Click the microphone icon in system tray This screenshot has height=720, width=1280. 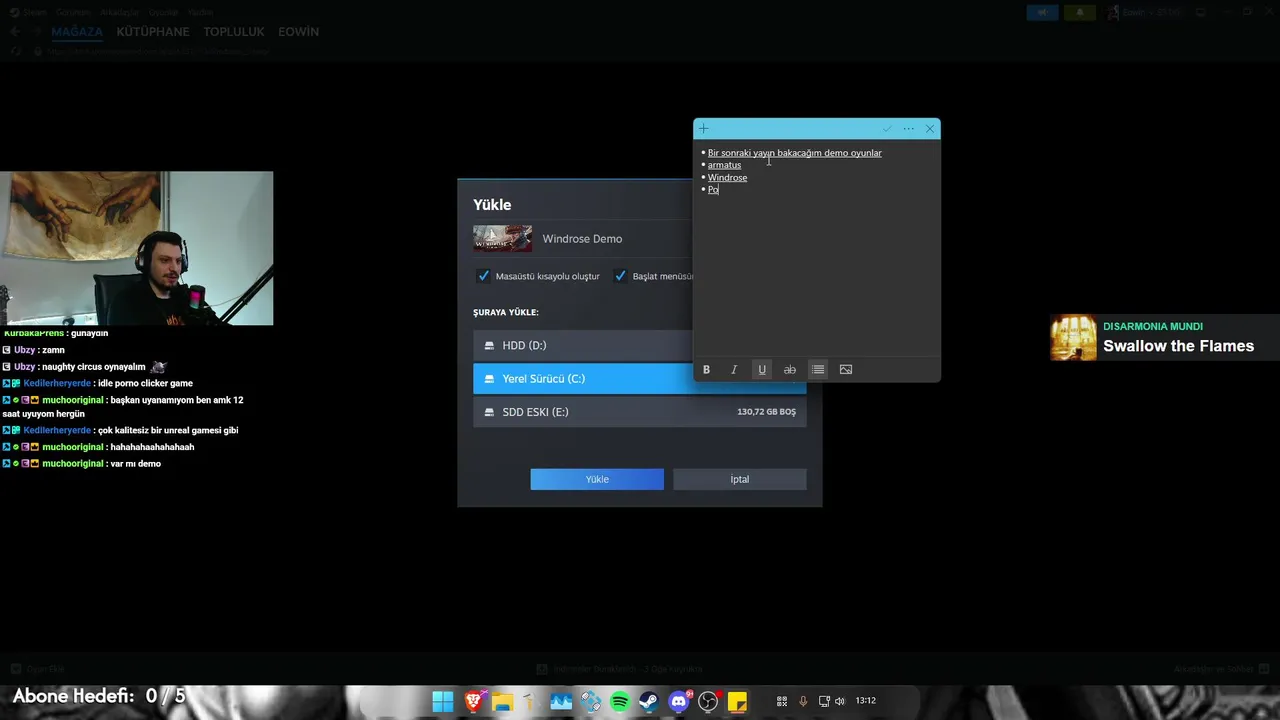[x=803, y=701]
